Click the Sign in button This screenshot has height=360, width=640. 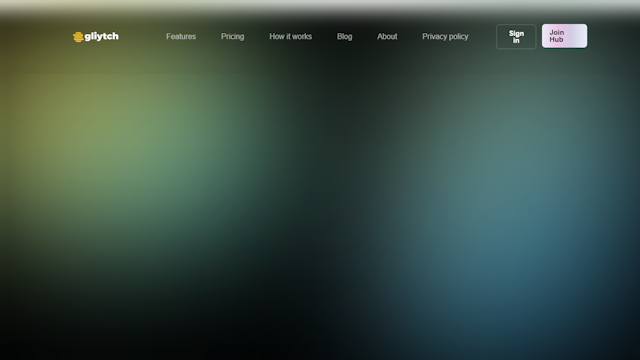[x=516, y=36]
